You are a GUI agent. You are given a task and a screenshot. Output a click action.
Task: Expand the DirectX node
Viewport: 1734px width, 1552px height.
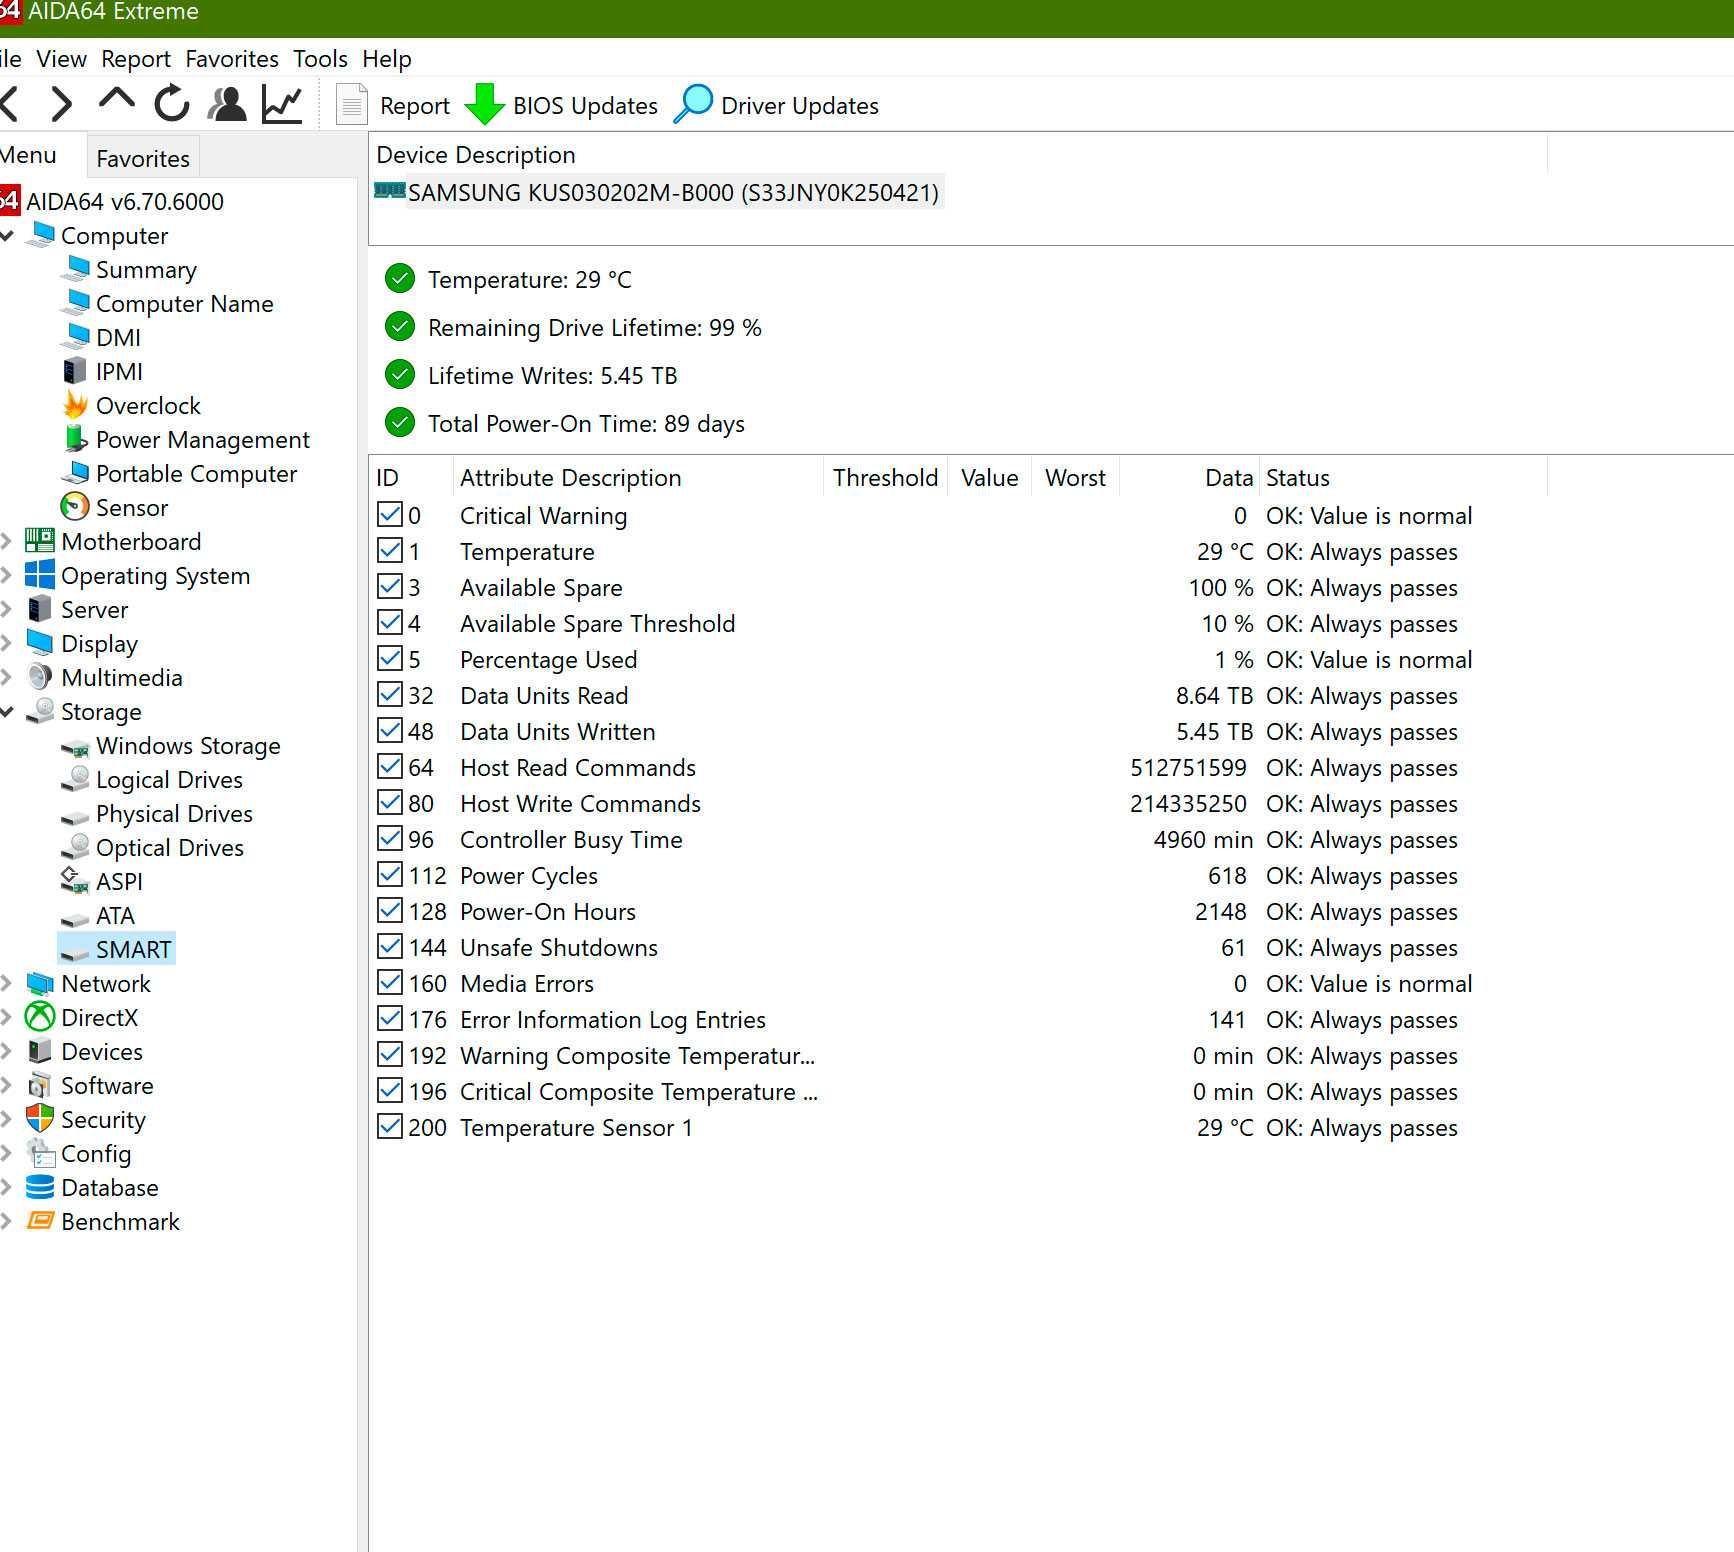click(x=6, y=1018)
